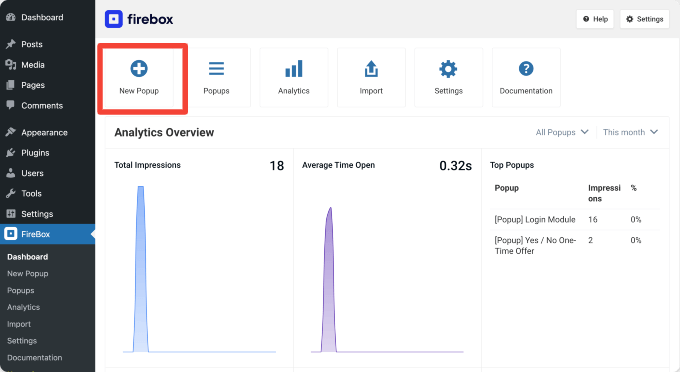
Task: Click the firebox logo icon
Action: [114, 19]
